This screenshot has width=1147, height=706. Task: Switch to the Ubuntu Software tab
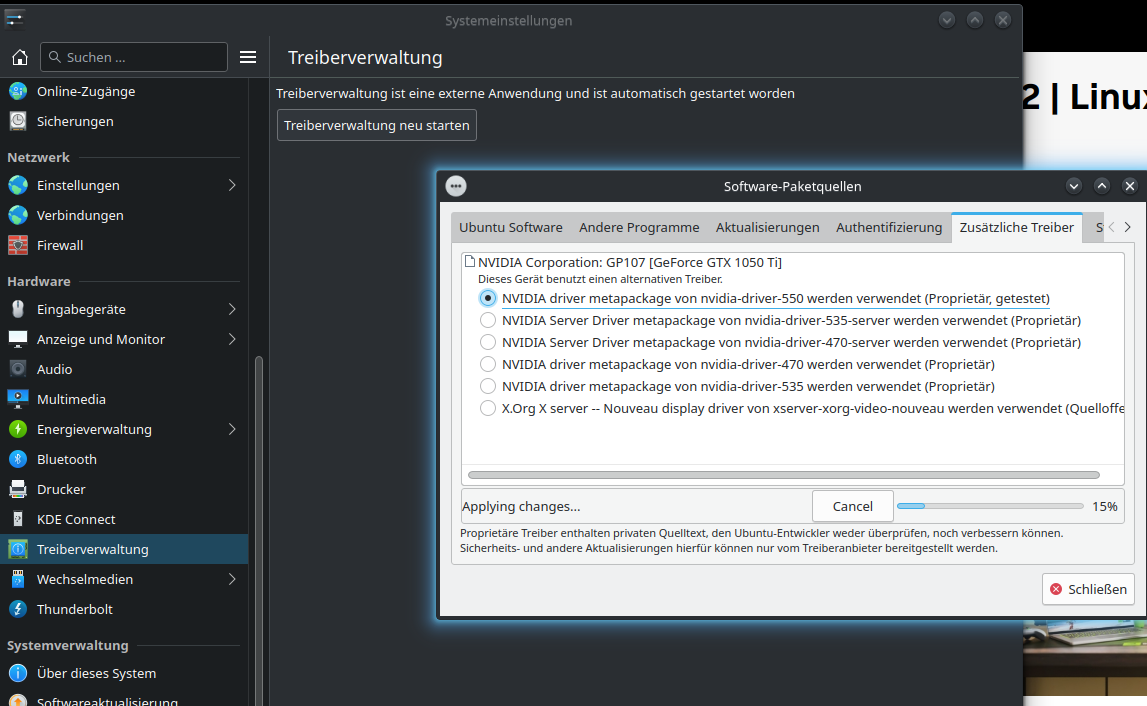point(511,228)
